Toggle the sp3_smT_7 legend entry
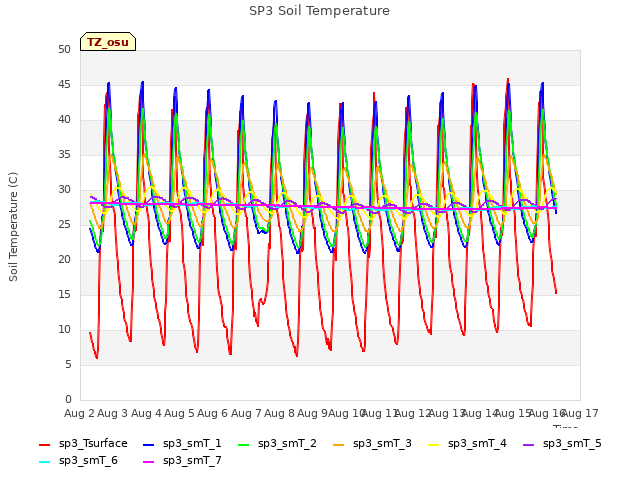The height and width of the screenshot is (480, 640). [182, 460]
